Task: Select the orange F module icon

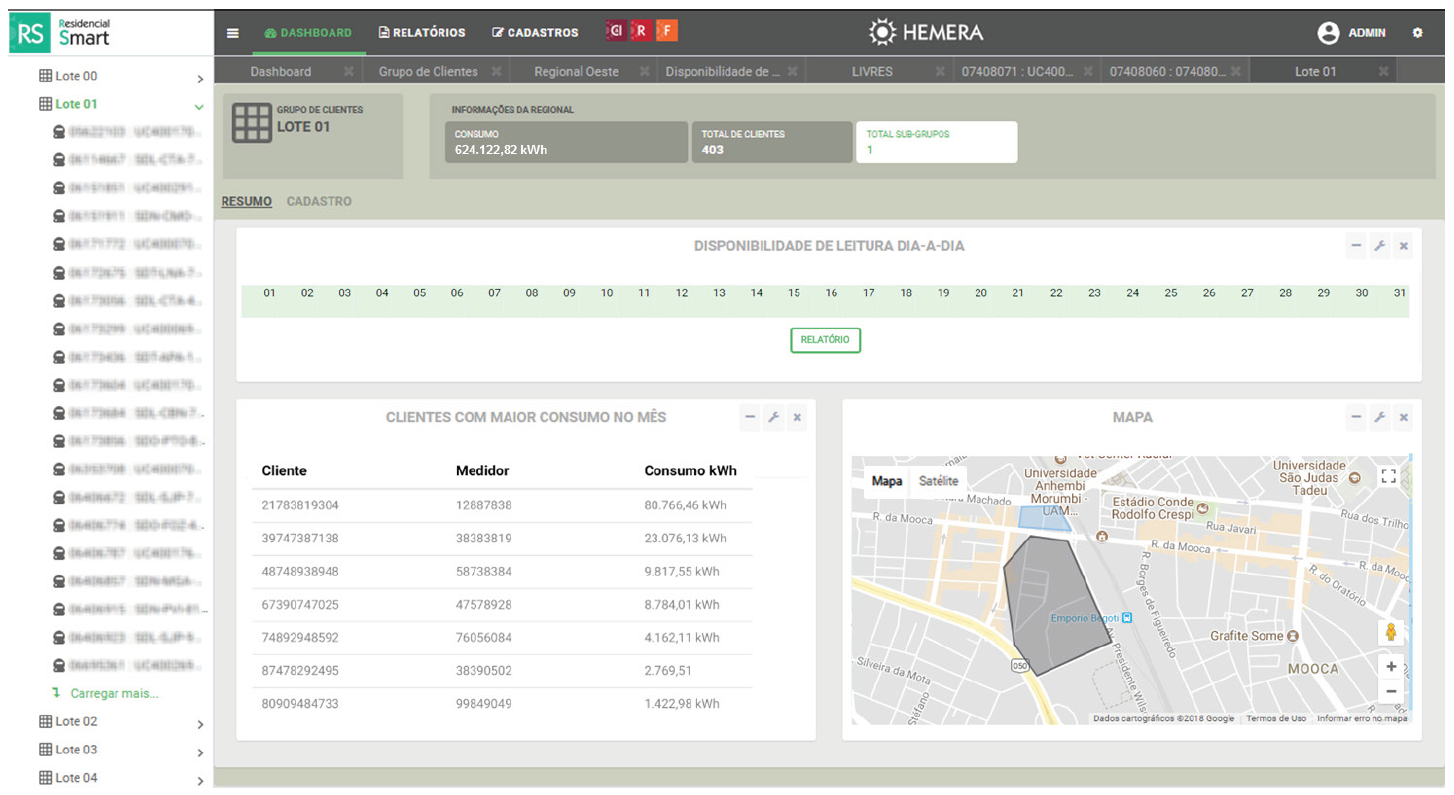Action: 666,31
